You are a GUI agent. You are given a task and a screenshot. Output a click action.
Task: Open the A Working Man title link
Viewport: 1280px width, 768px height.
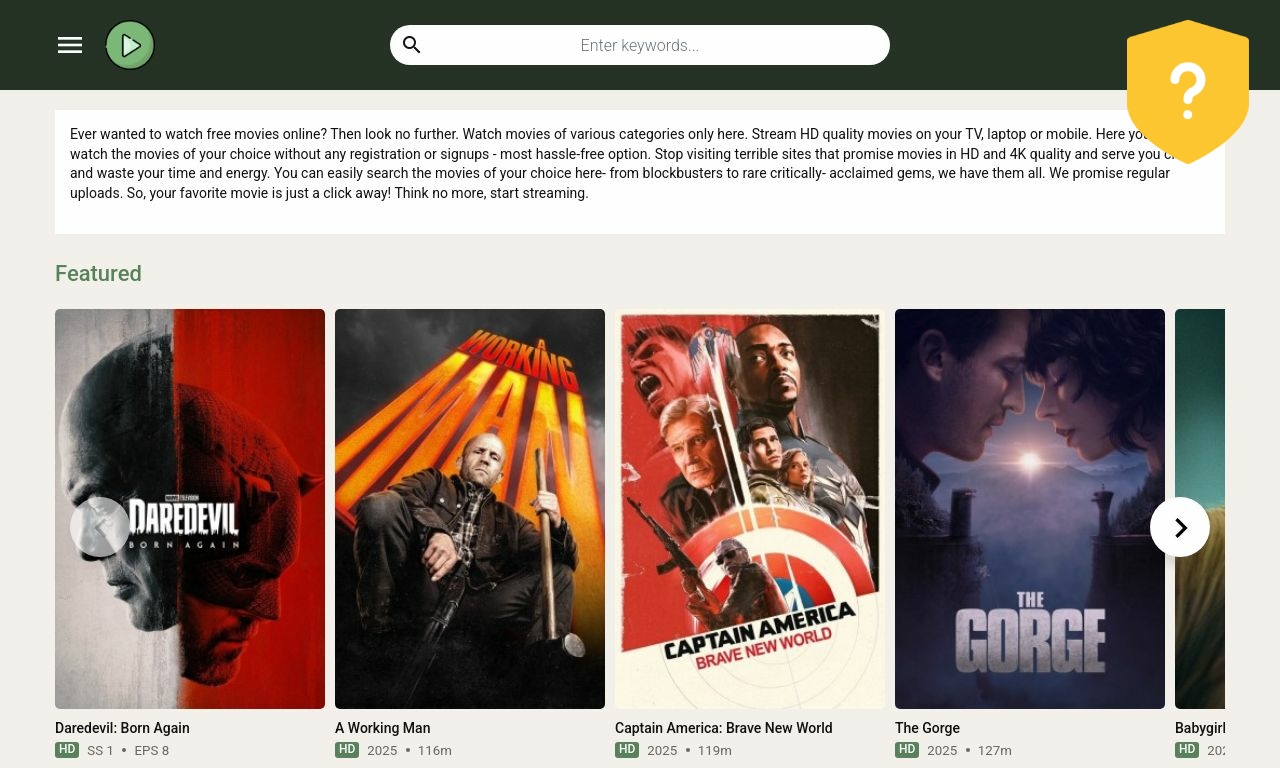tap(382, 728)
